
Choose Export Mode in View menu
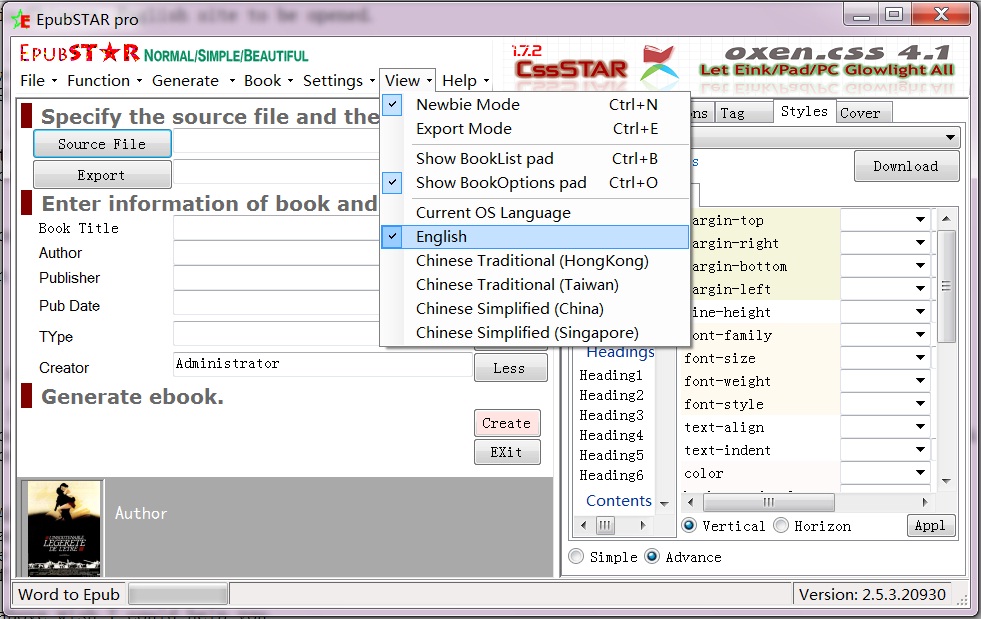coord(535,128)
